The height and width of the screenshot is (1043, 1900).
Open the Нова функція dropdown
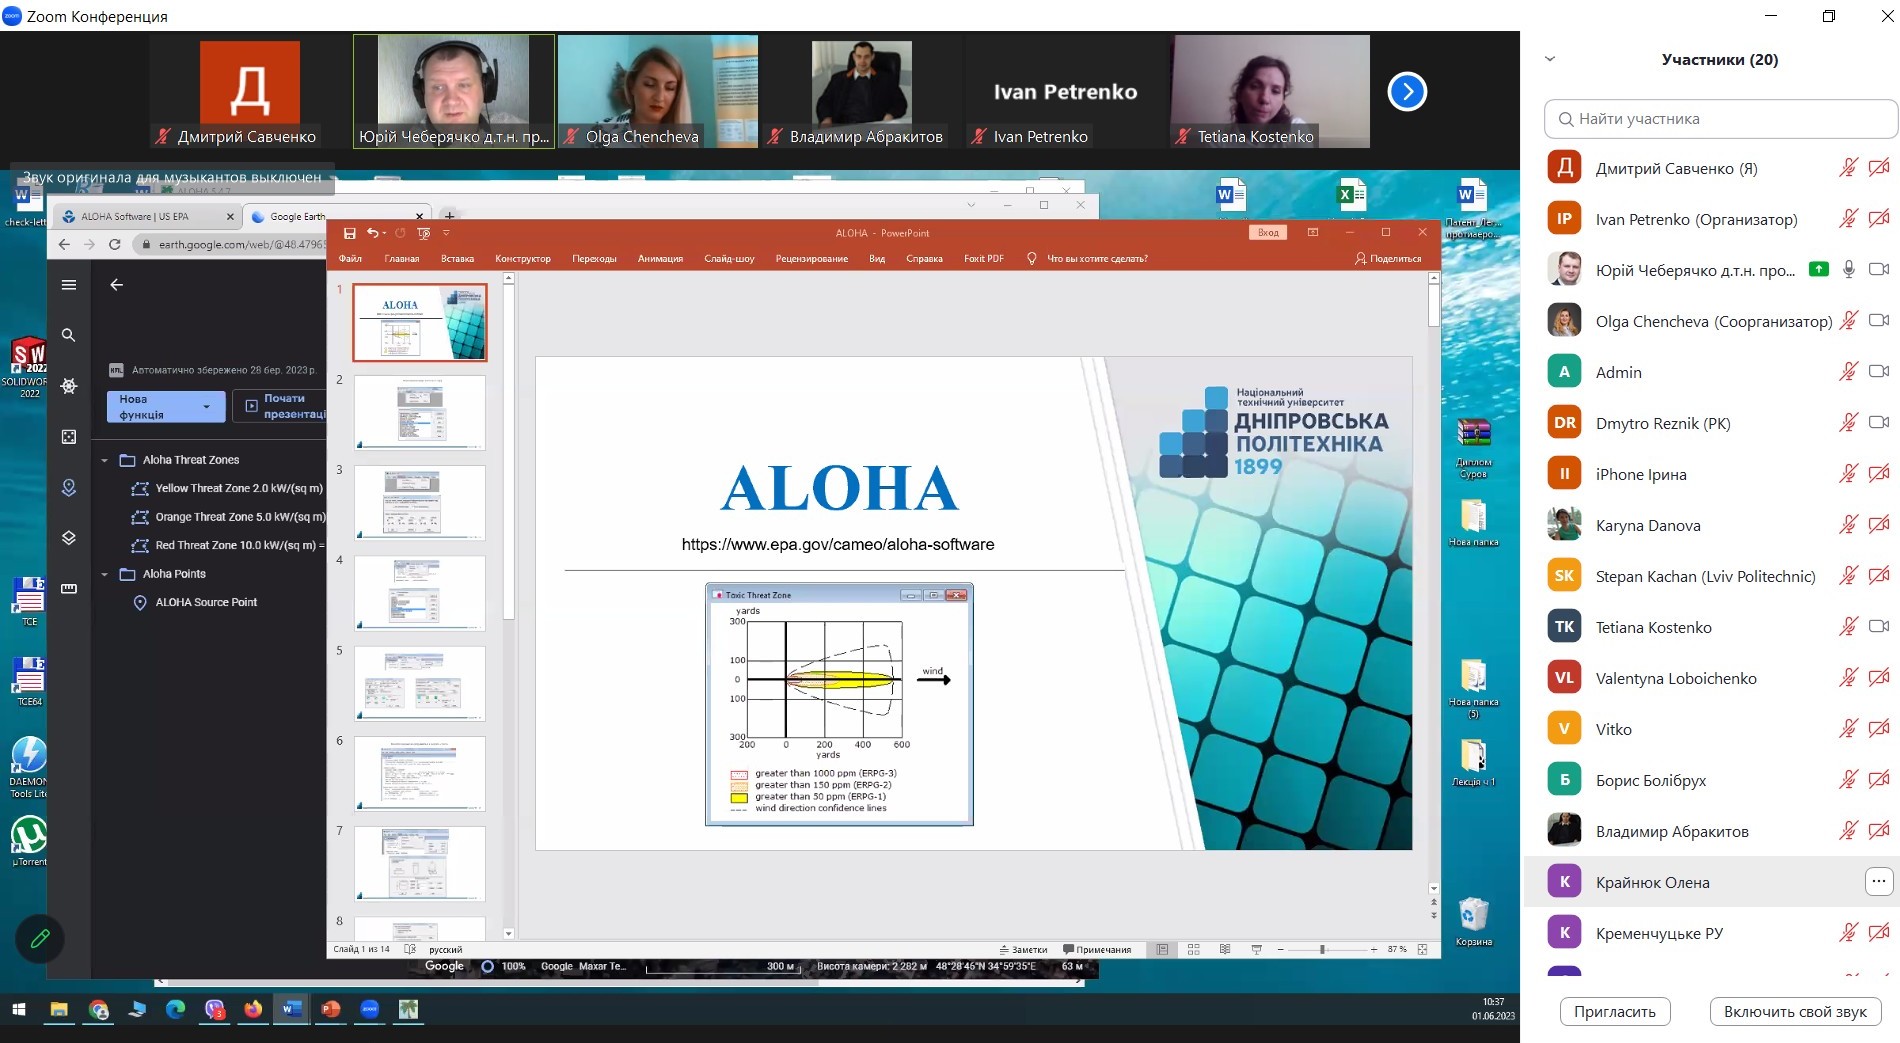pyautogui.click(x=166, y=406)
